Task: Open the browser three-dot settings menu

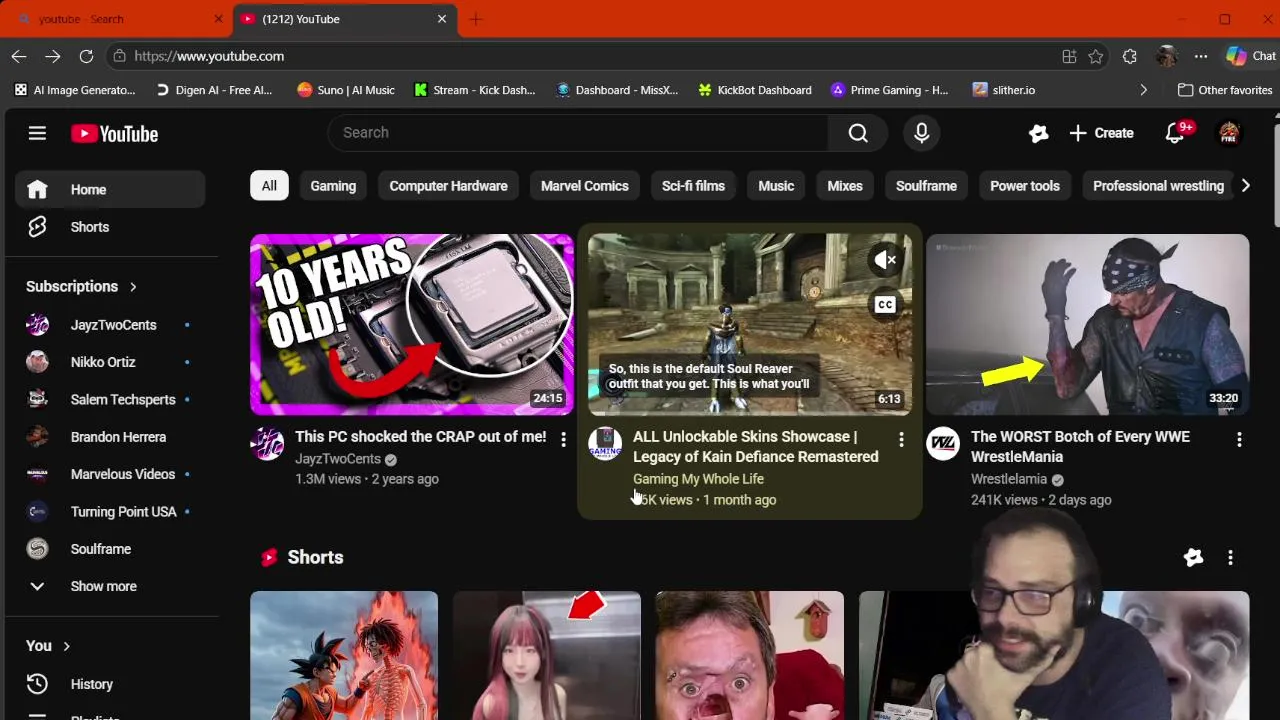Action: pyautogui.click(x=1201, y=56)
